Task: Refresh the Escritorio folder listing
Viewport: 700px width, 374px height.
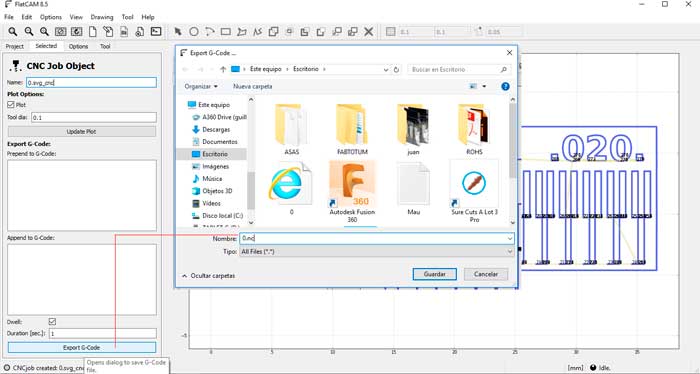Action: click(396, 70)
